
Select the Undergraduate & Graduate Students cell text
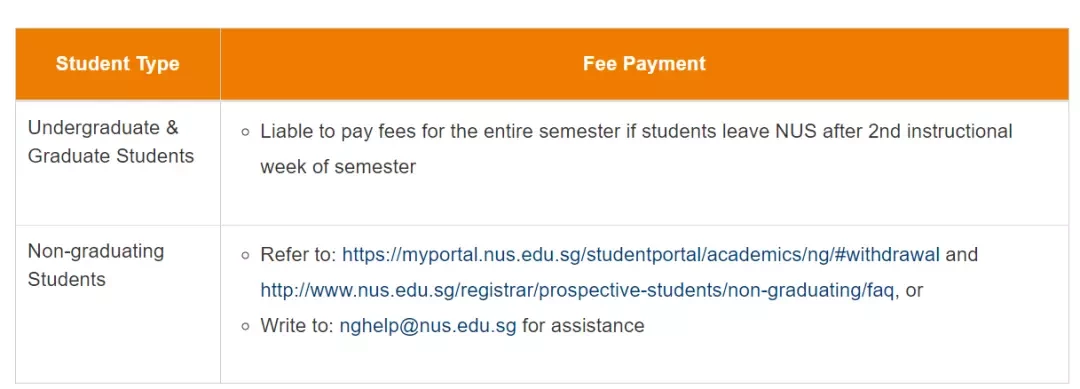111,142
